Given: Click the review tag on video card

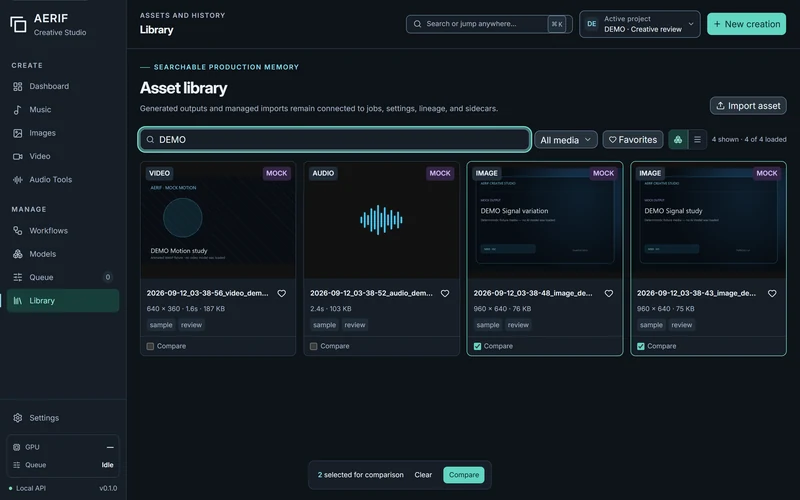Looking at the screenshot, I should click(x=191, y=325).
